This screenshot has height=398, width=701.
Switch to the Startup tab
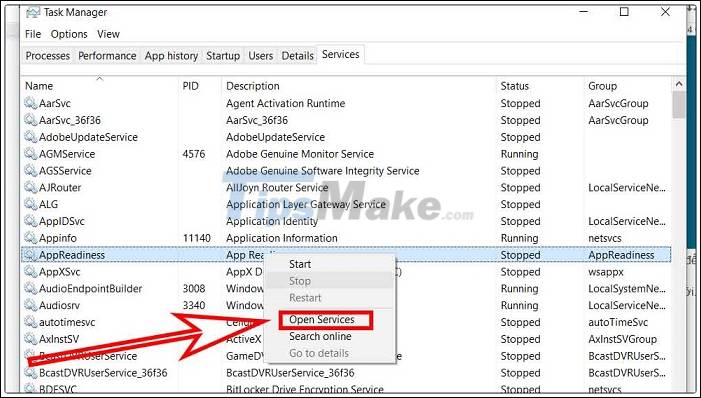pos(223,56)
